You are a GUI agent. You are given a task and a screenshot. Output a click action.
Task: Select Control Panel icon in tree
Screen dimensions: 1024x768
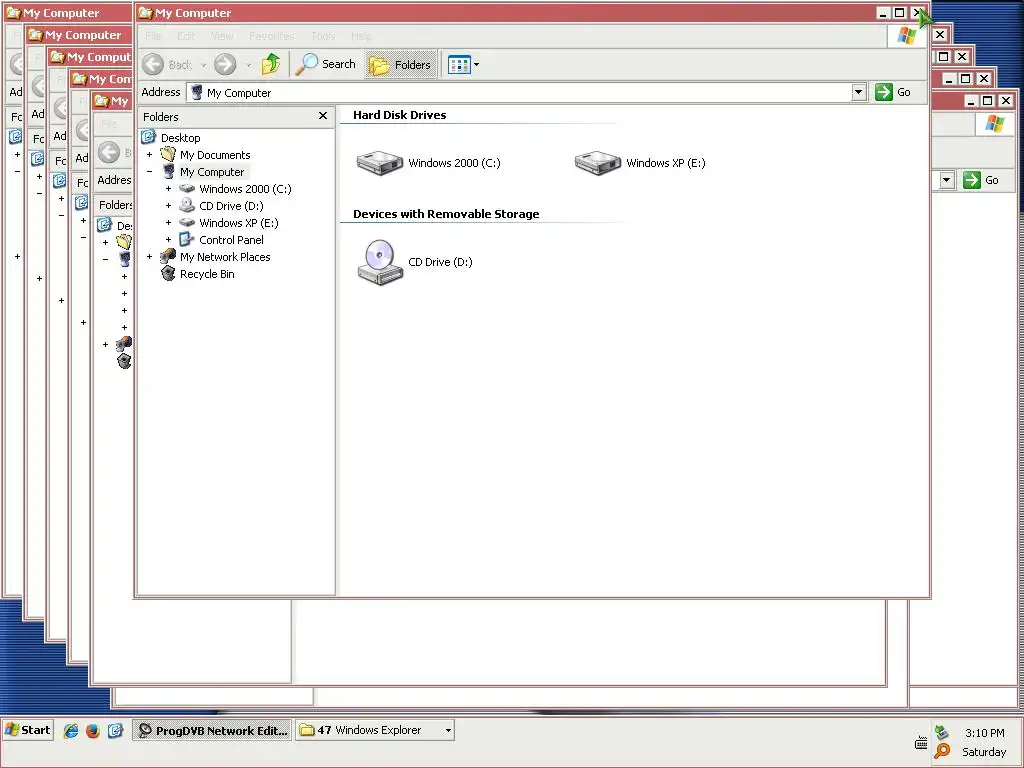[187, 240]
